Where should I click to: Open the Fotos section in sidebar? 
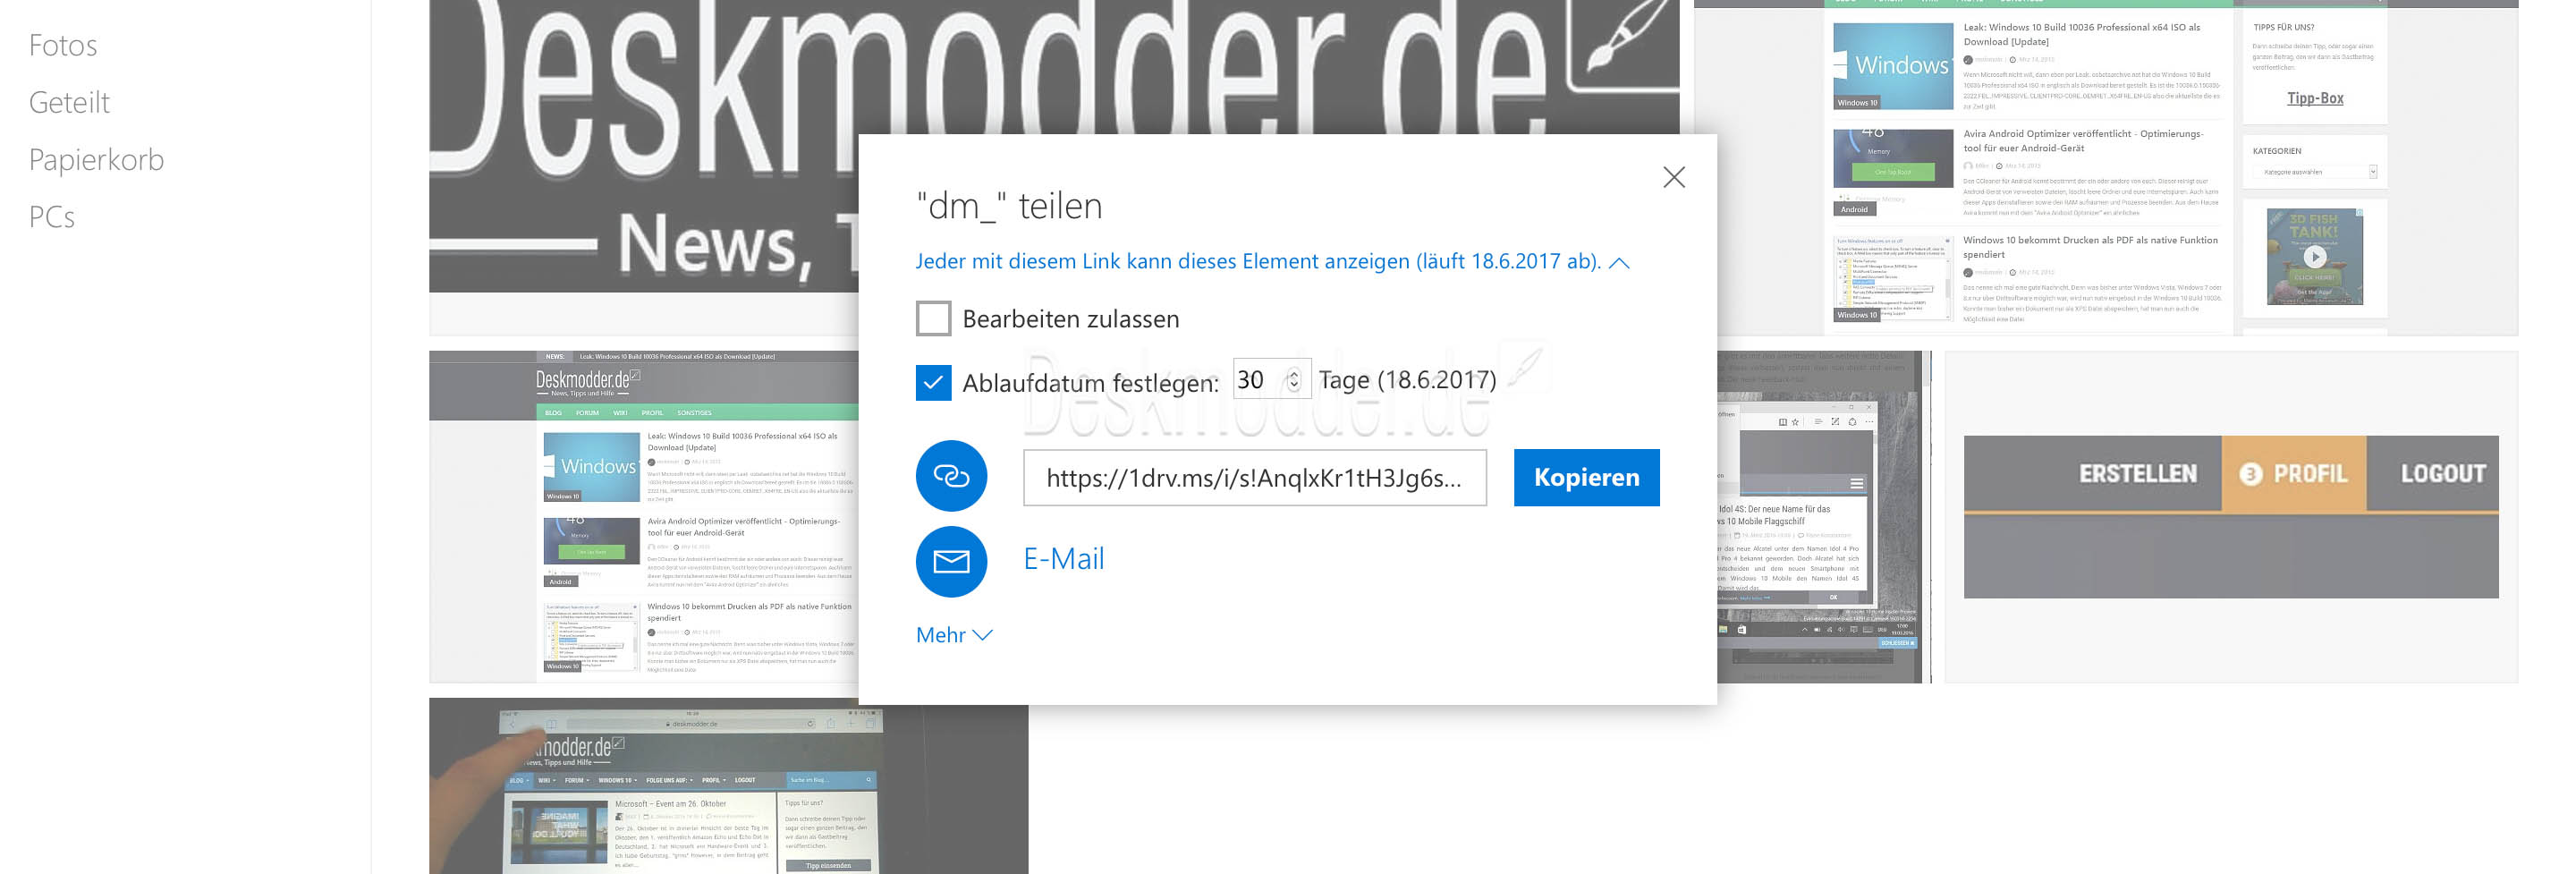[63, 45]
